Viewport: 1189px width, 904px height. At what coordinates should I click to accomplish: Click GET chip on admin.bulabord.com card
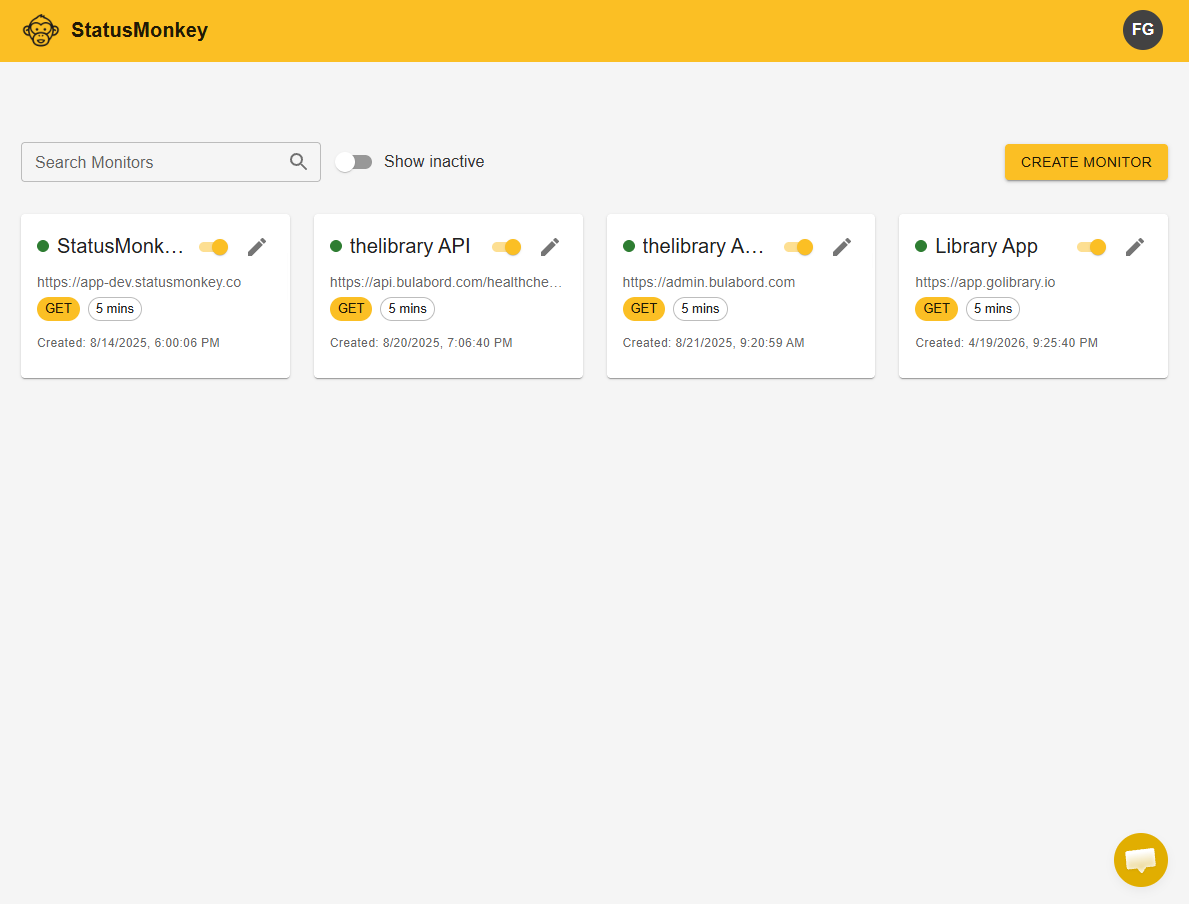point(644,309)
